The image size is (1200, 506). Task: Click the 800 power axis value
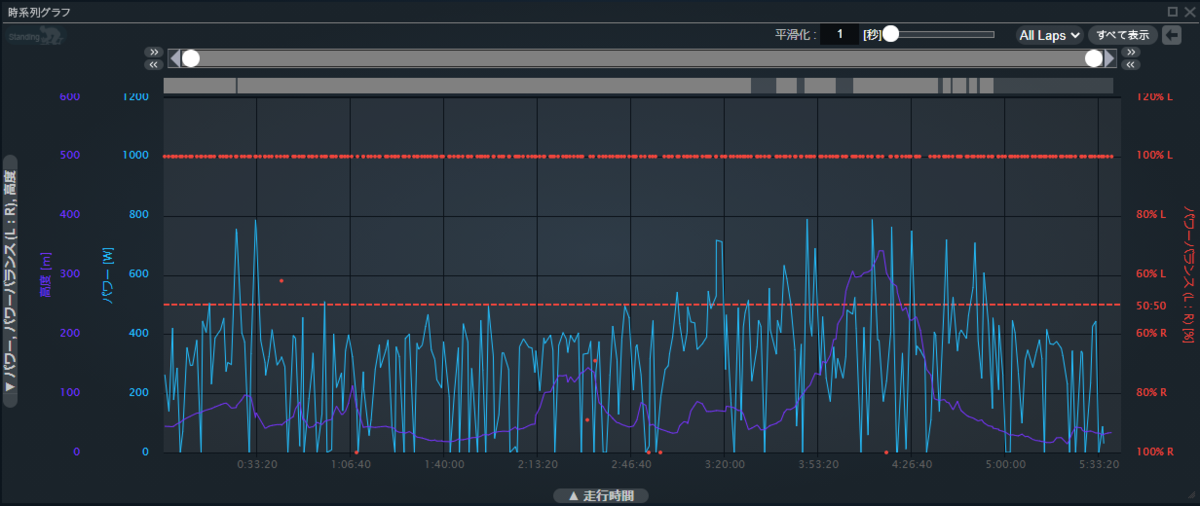138,215
